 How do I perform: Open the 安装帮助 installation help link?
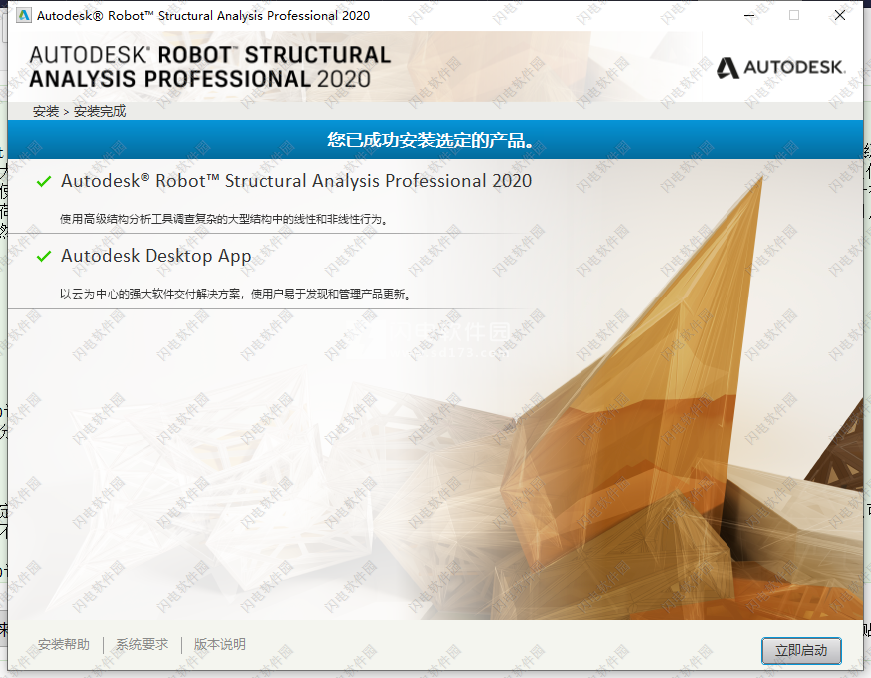point(63,644)
